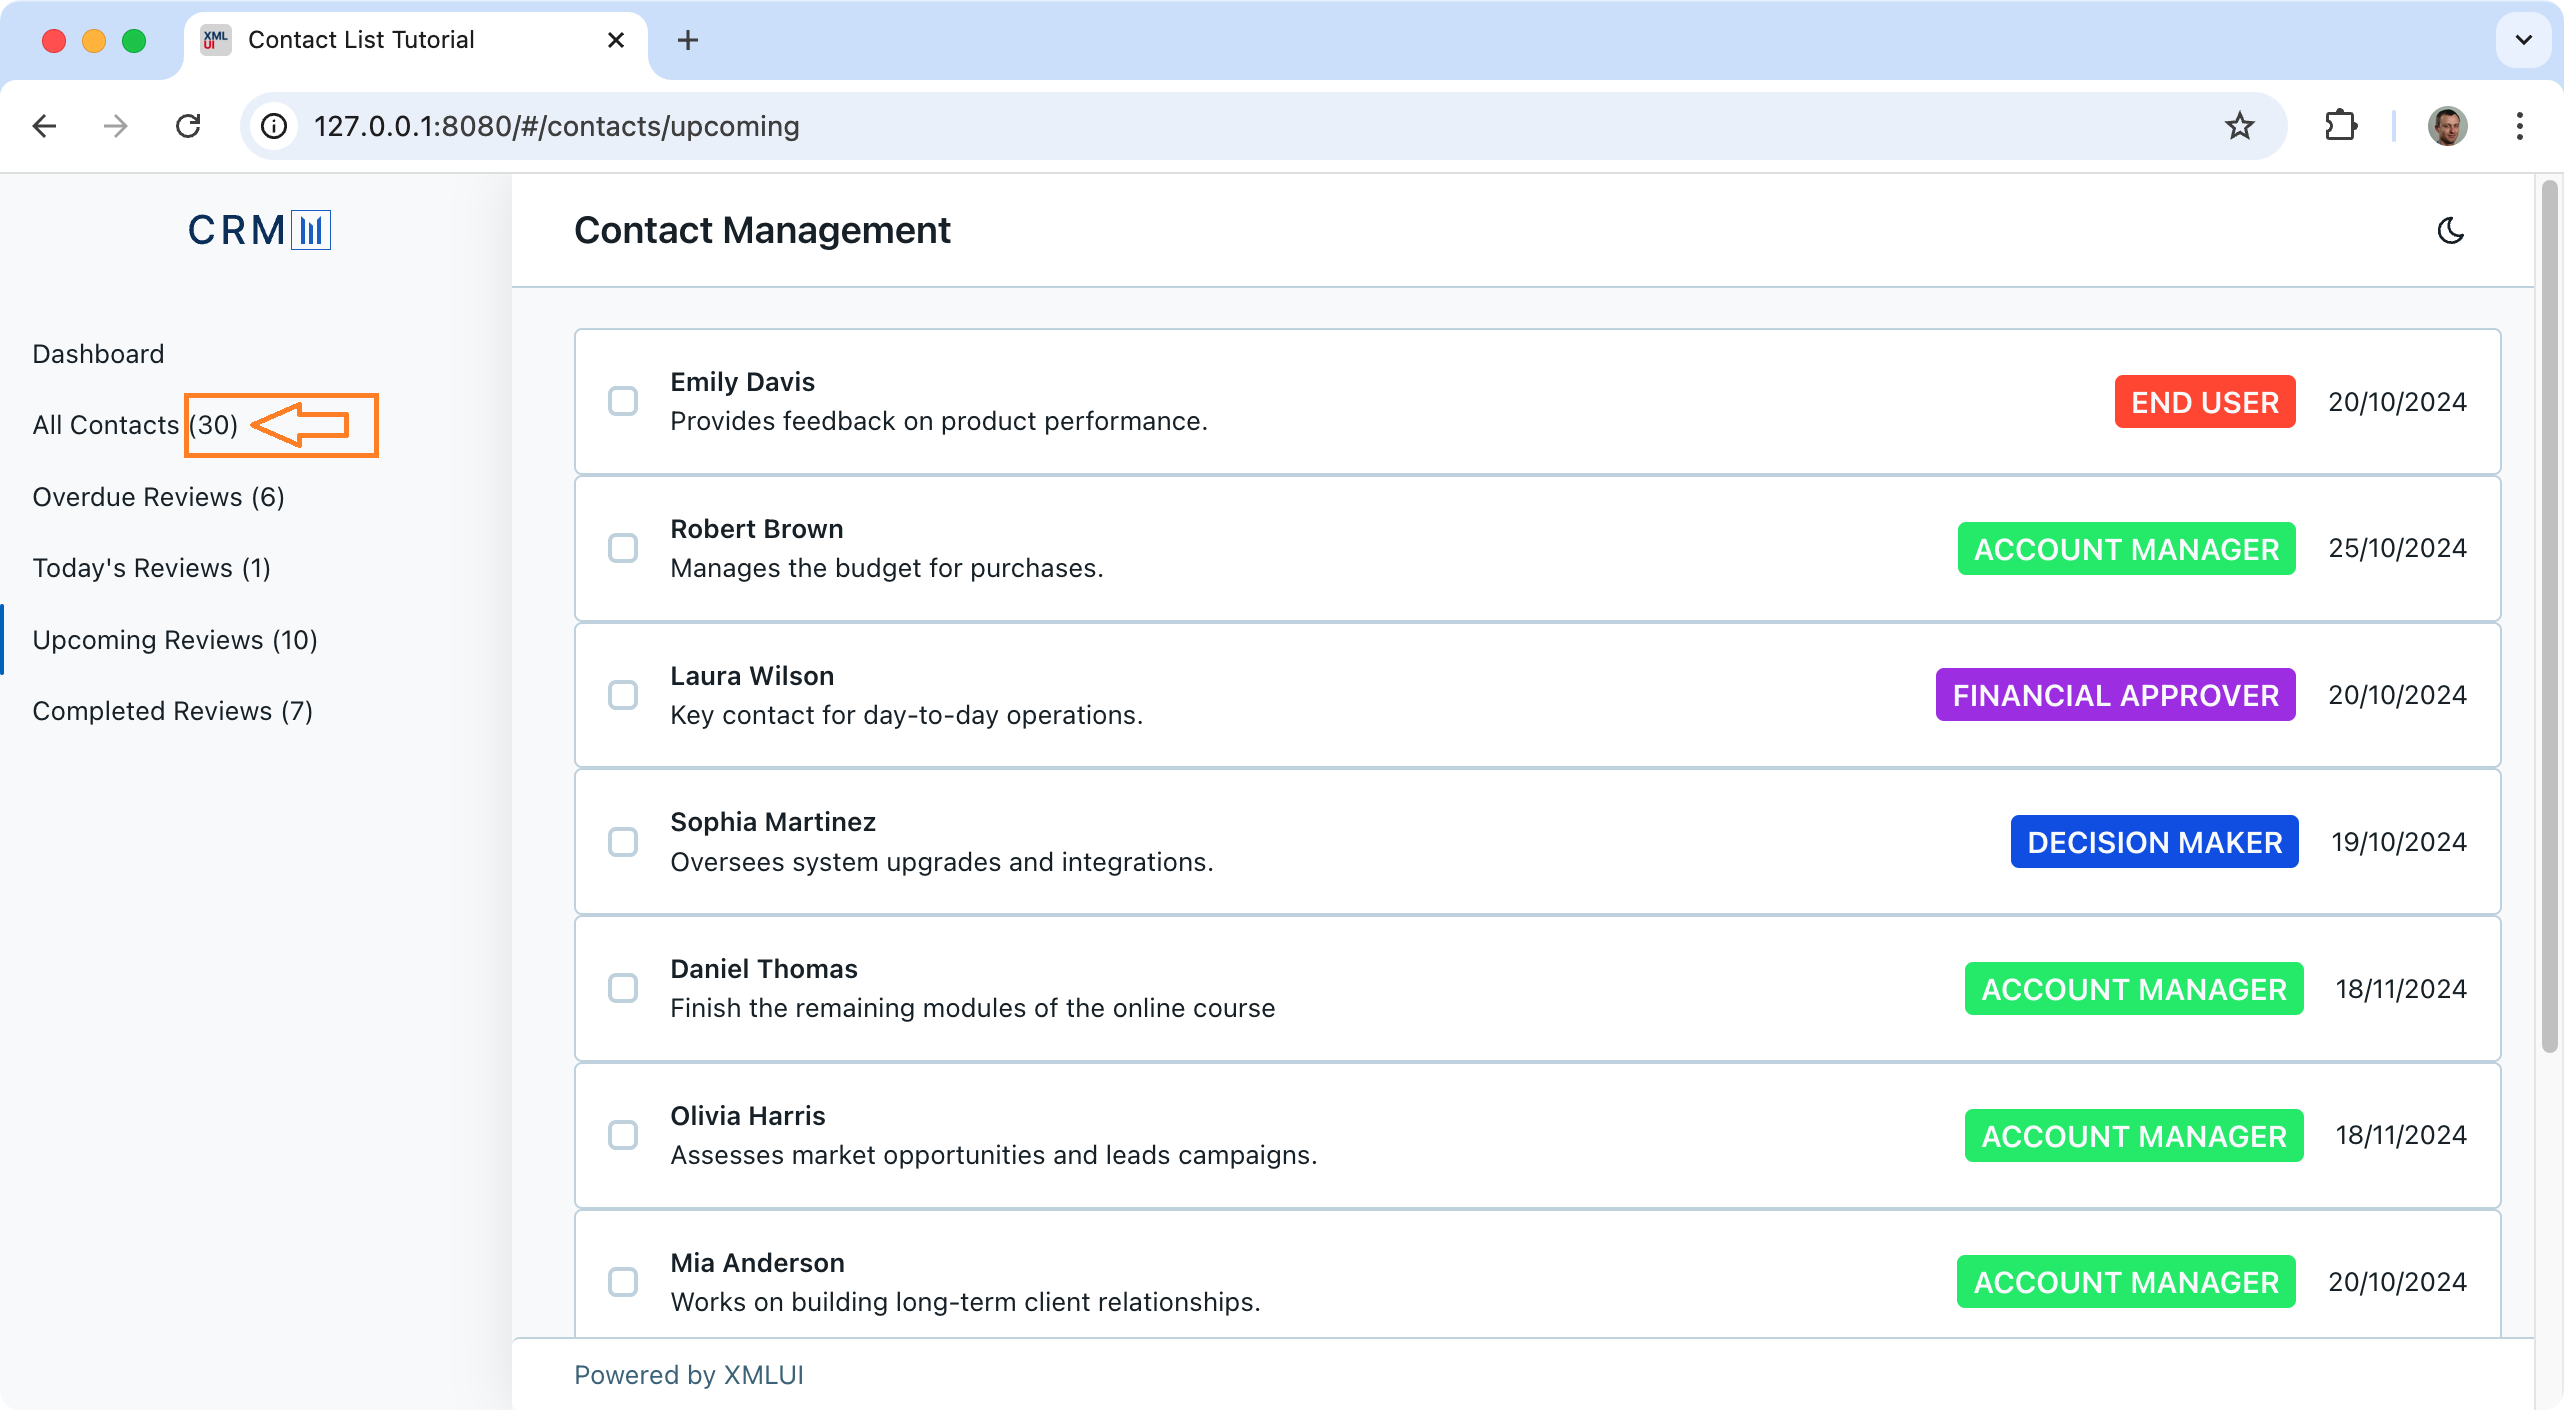2564x1410 pixels.
Task: Follow the Powered by XMLUI footer link
Action: tap(688, 1375)
